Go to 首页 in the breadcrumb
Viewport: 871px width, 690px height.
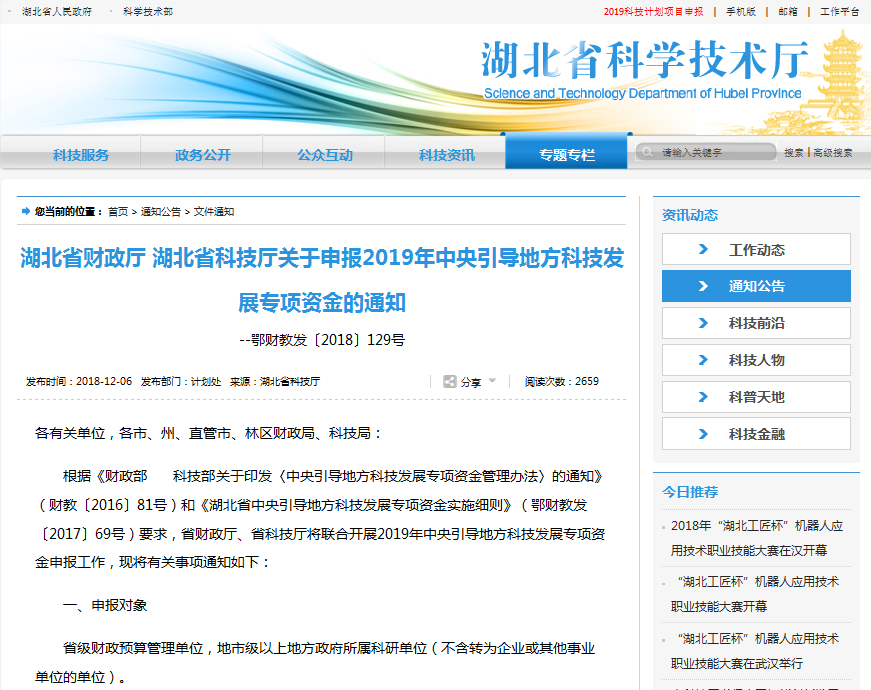tap(118, 212)
